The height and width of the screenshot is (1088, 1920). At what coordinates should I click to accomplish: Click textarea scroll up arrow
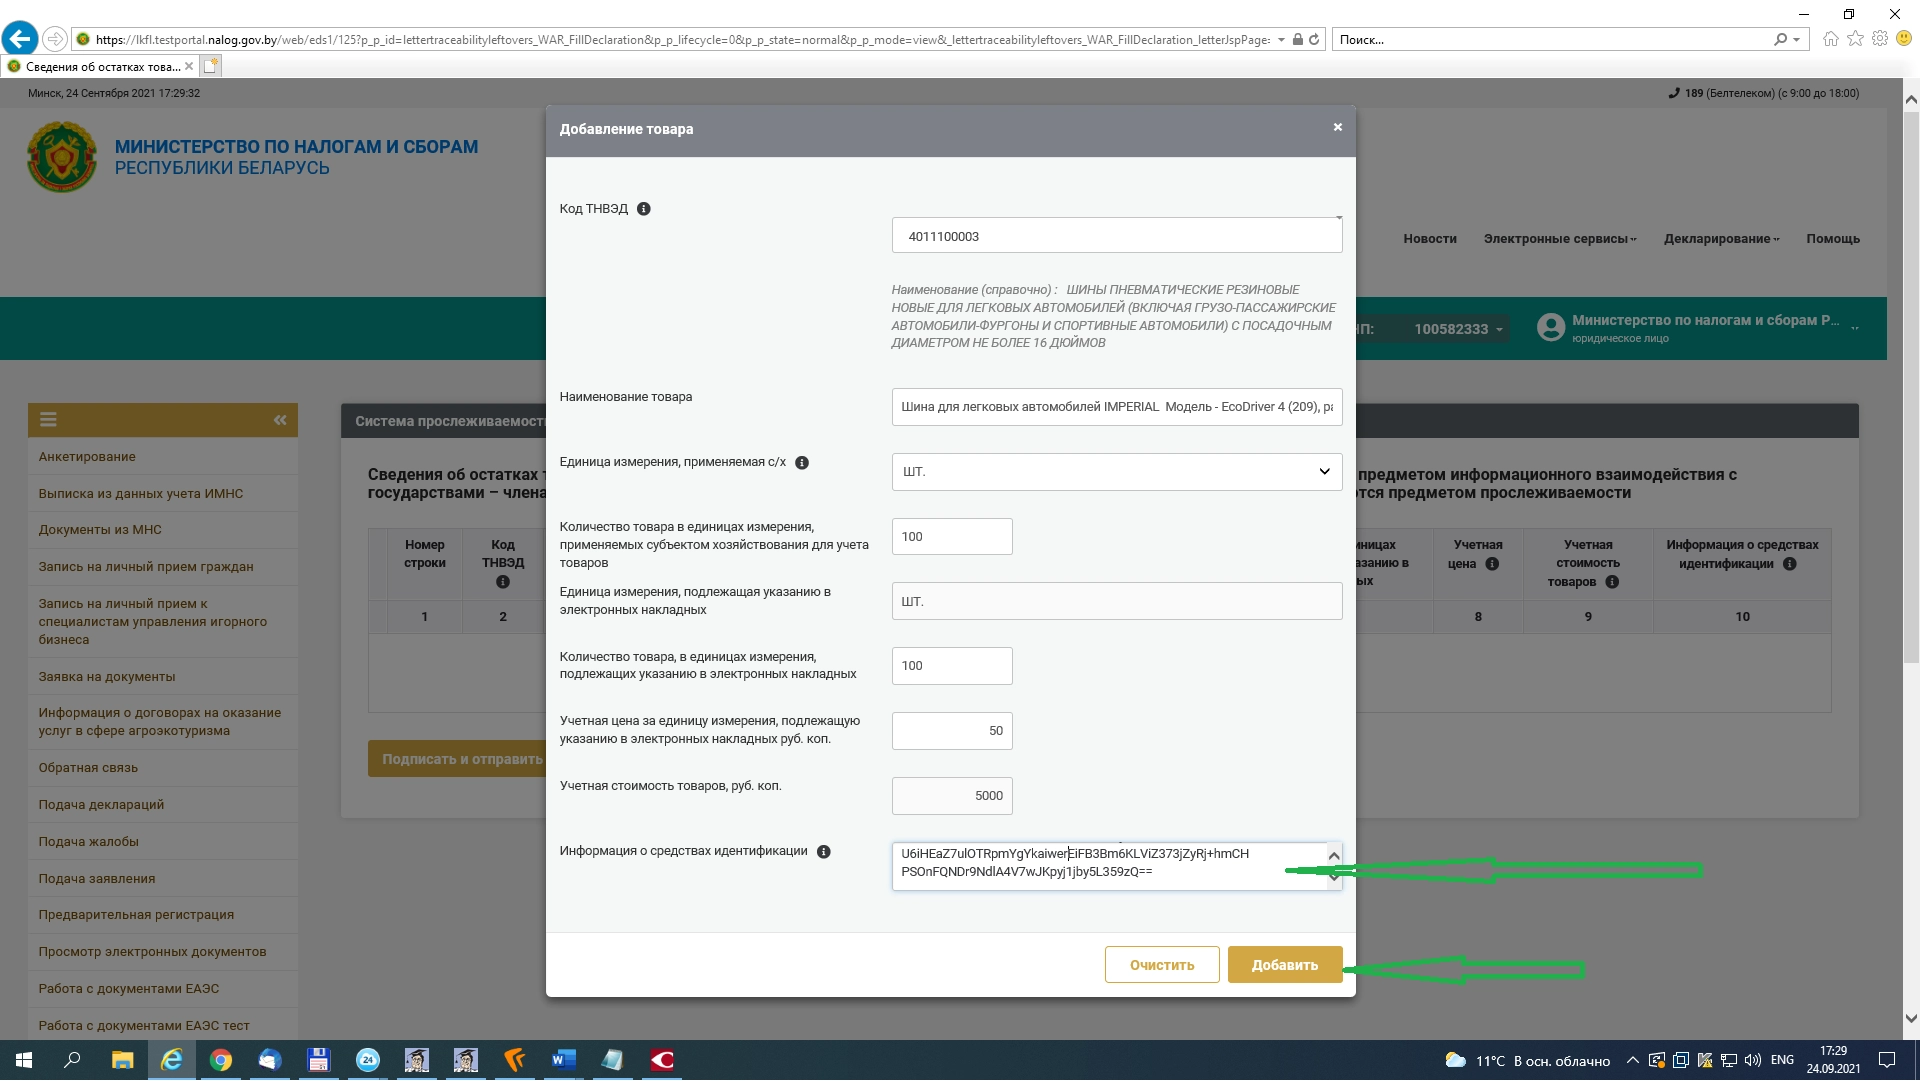coord(1334,855)
